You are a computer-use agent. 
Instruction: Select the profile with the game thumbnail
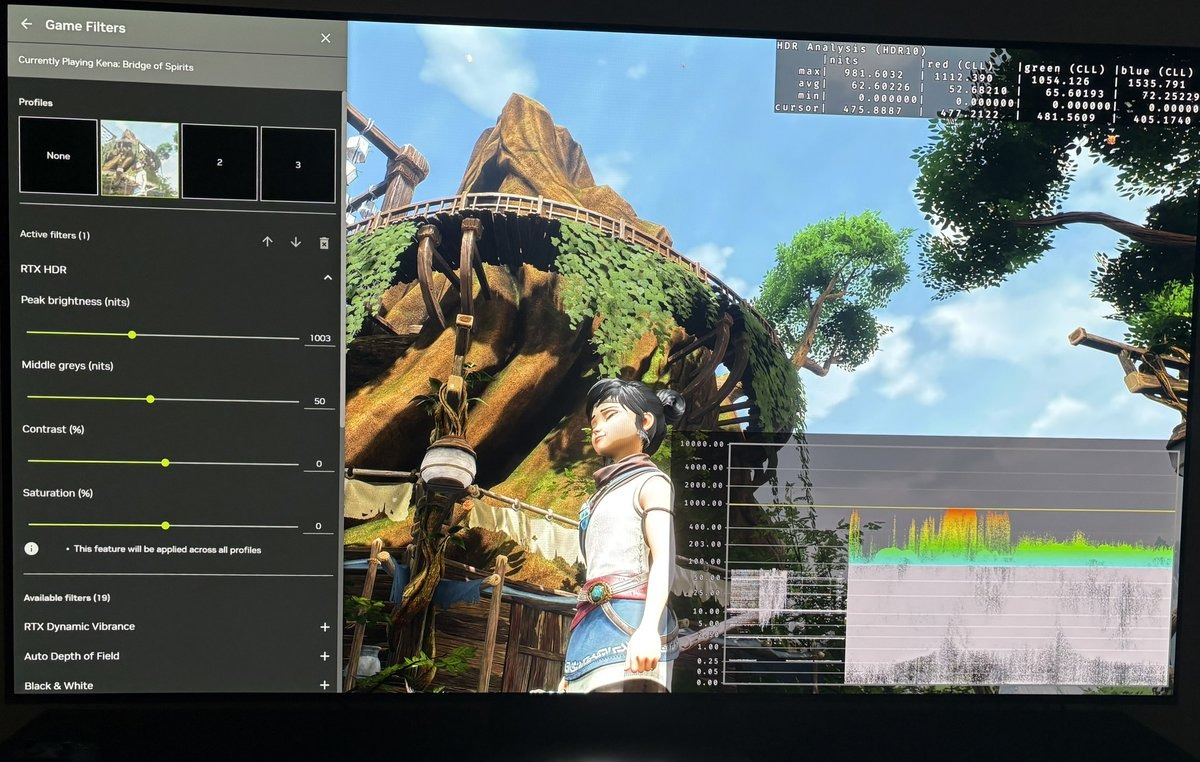point(139,159)
